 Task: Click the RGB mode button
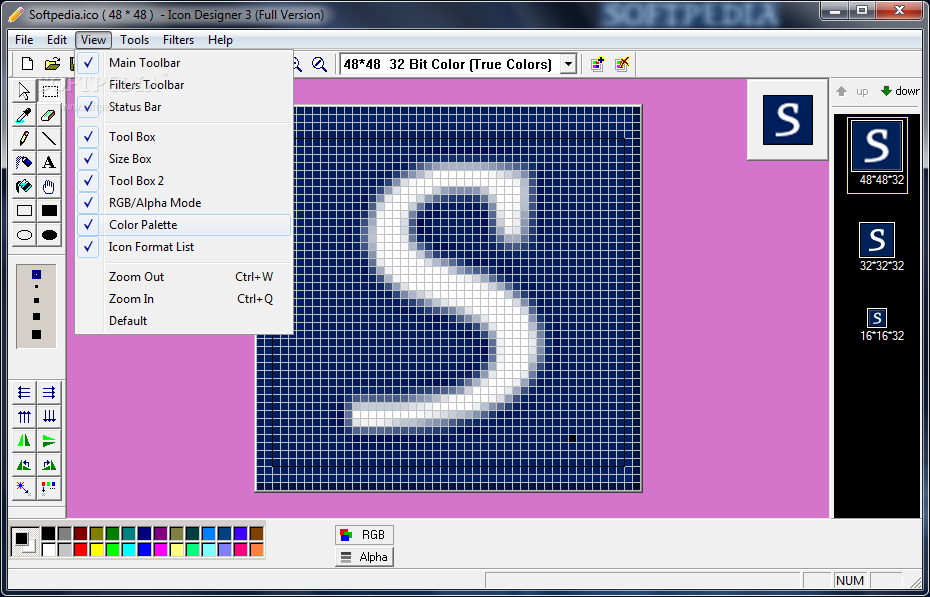(364, 535)
